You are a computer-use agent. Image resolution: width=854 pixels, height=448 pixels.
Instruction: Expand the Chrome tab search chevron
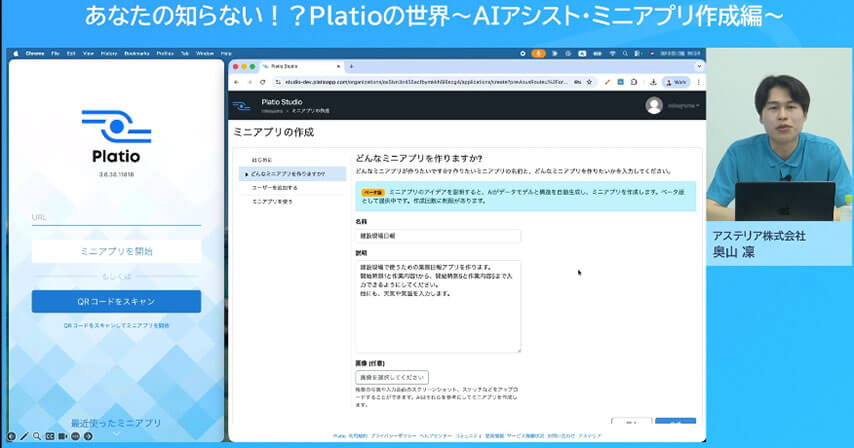[x=699, y=66]
